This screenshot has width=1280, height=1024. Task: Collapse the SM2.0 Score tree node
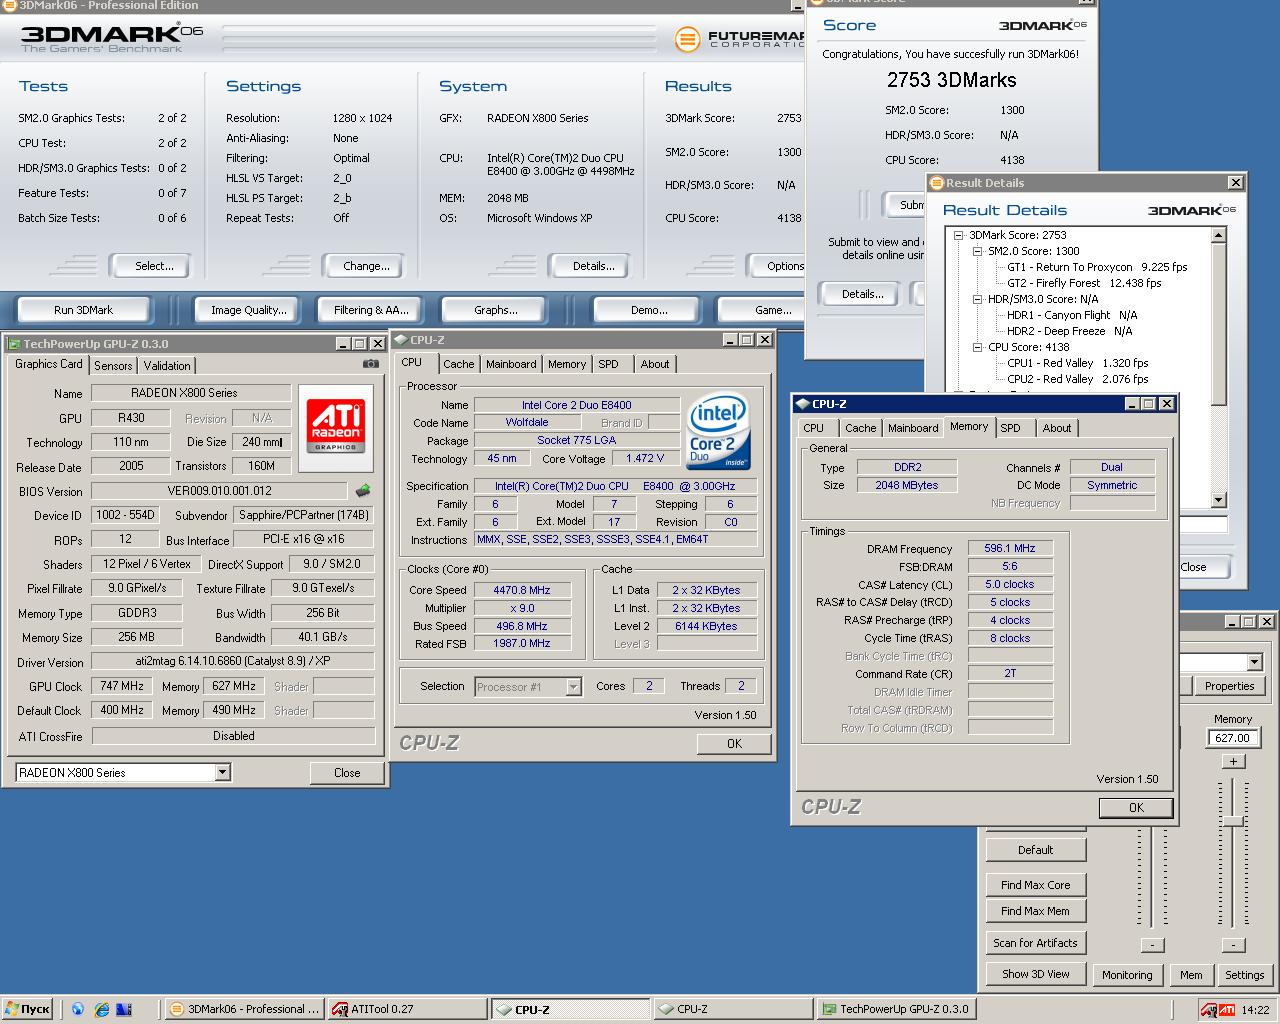977,251
